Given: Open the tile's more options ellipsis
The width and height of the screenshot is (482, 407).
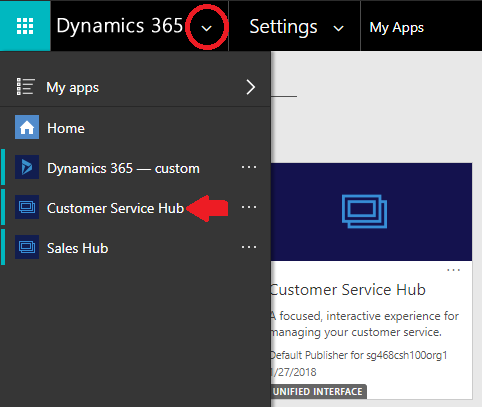Looking at the screenshot, I should (x=453, y=270).
